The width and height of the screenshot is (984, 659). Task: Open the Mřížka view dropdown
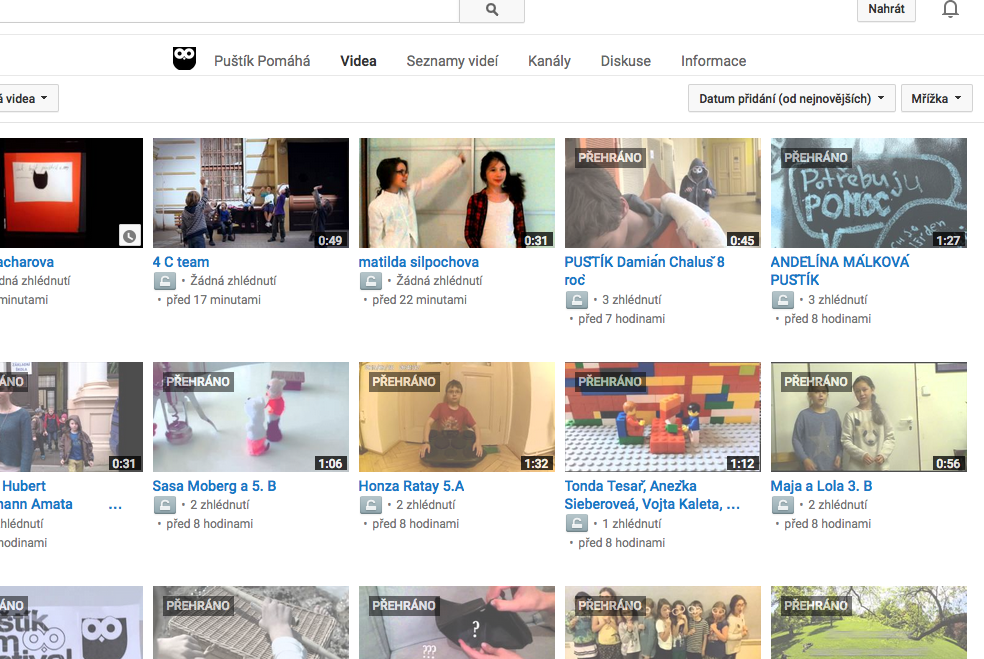[936, 99]
